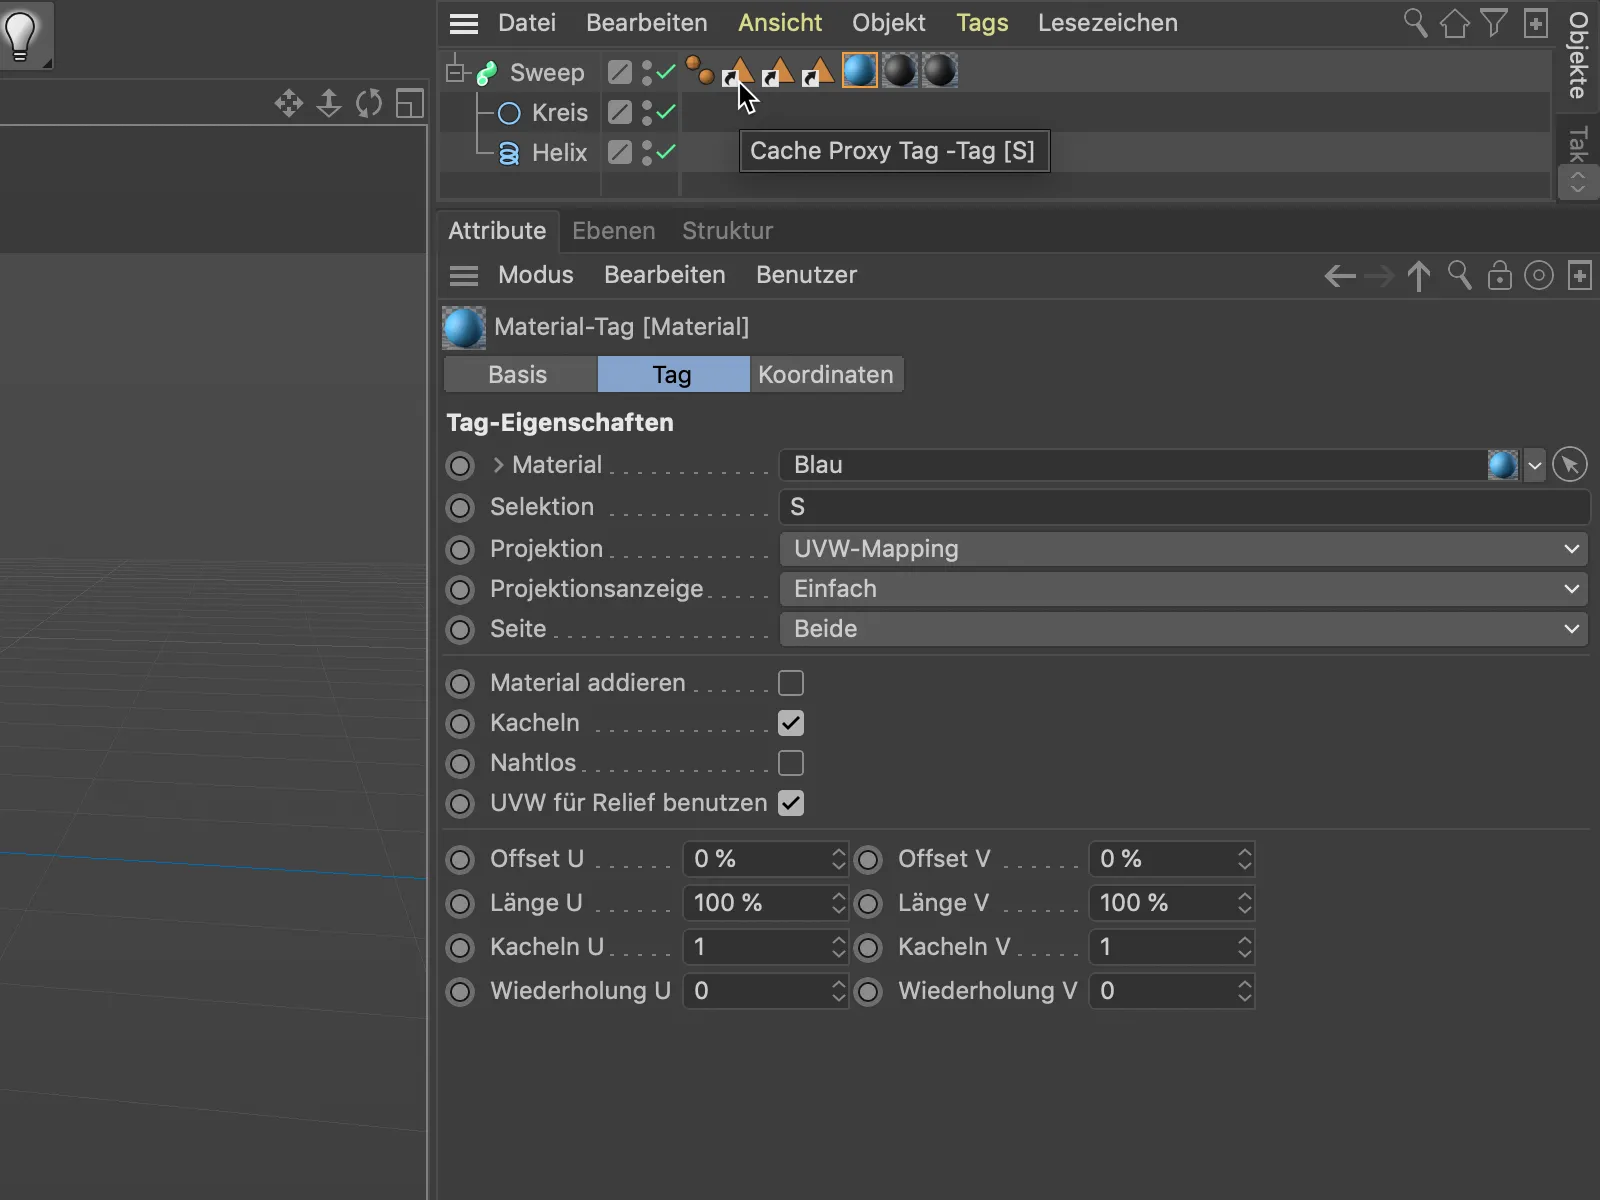The width and height of the screenshot is (1600, 1200).
Task: Toggle Kreis visibility dots
Action: [646, 112]
